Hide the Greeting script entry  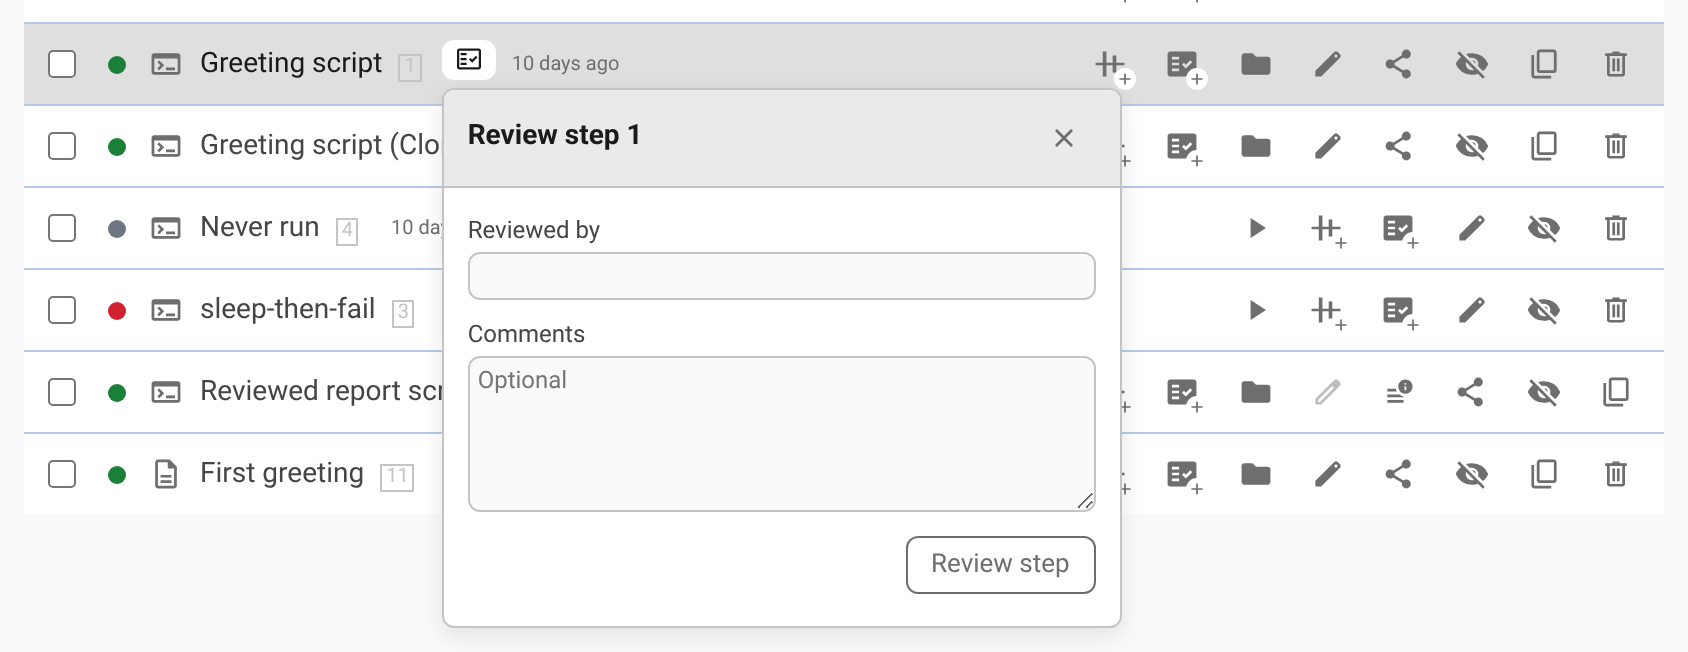click(x=1472, y=65)
